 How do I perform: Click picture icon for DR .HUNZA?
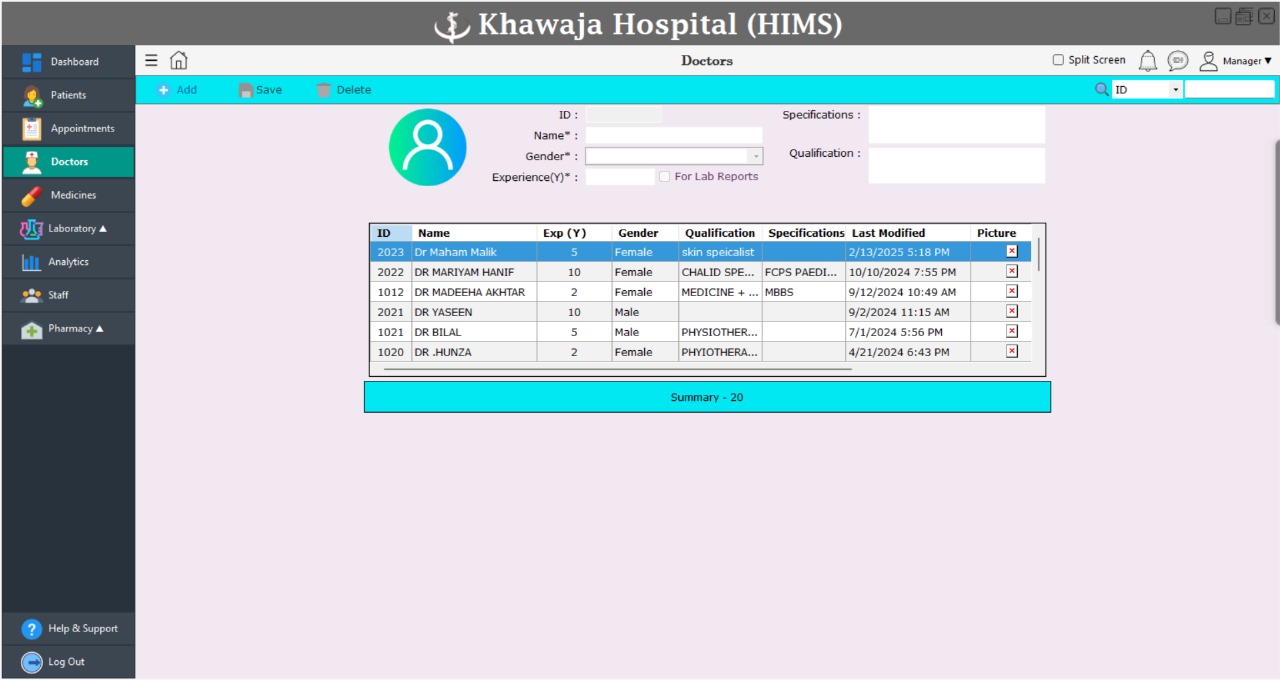1011,351
